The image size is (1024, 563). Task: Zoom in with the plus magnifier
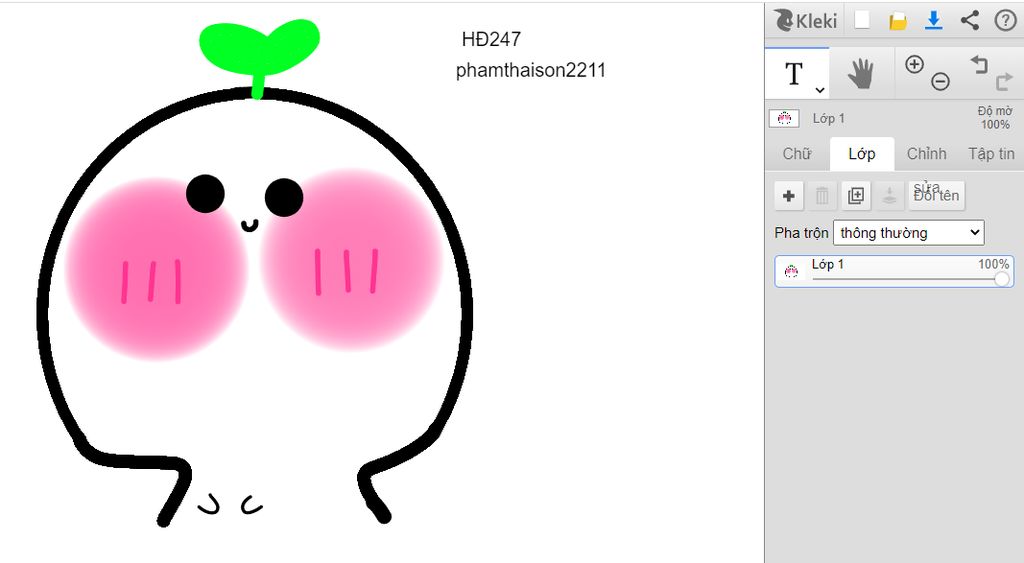(914, 65)
